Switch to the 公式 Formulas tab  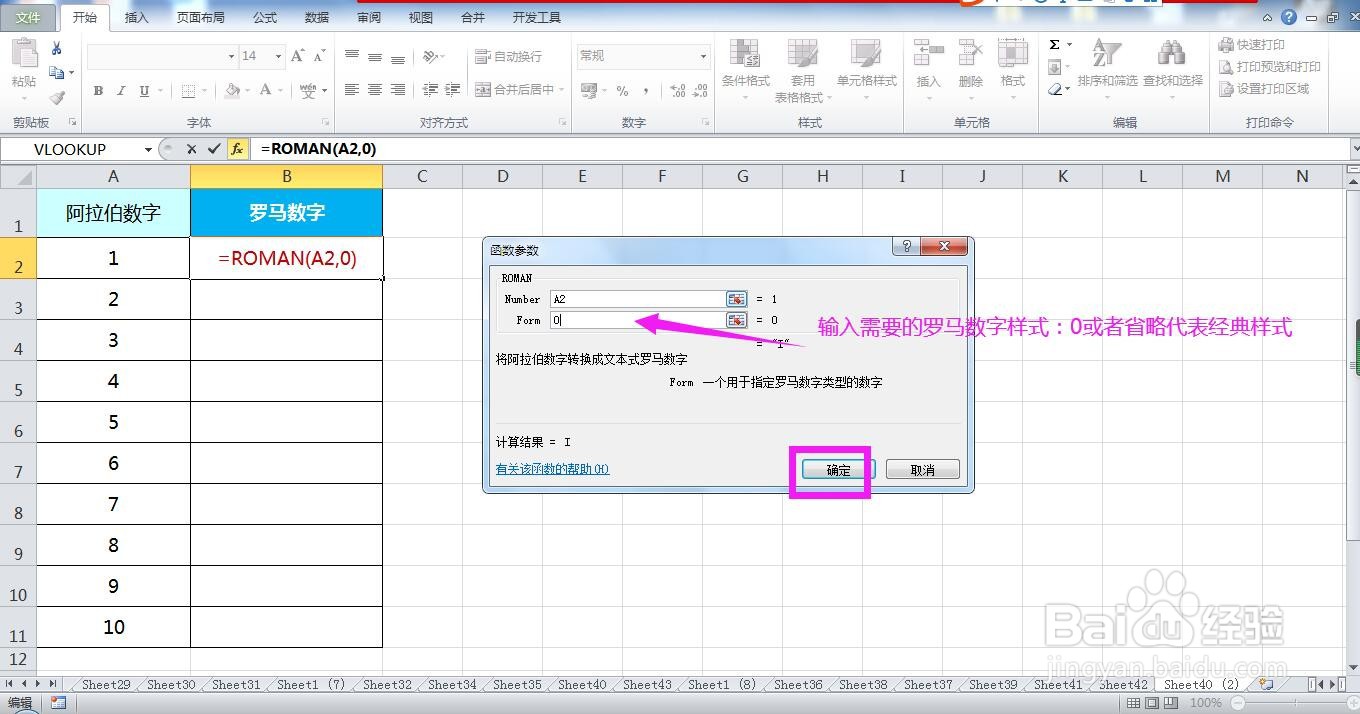click(265, 17)
